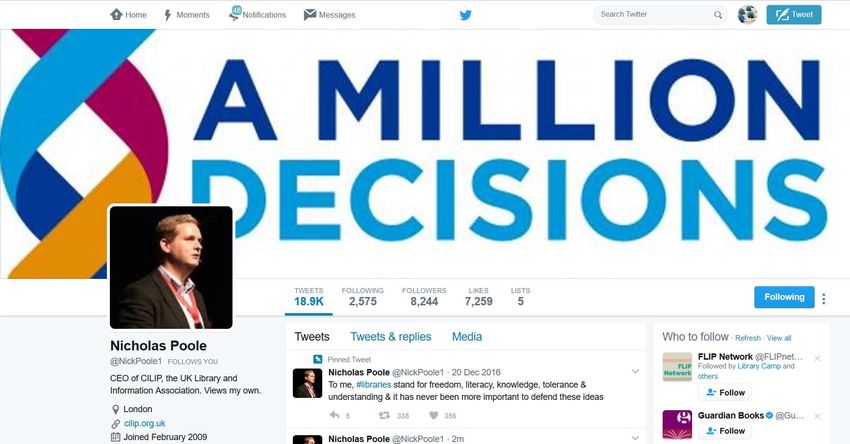Like the pinned tweet heart

coord(433,415)
